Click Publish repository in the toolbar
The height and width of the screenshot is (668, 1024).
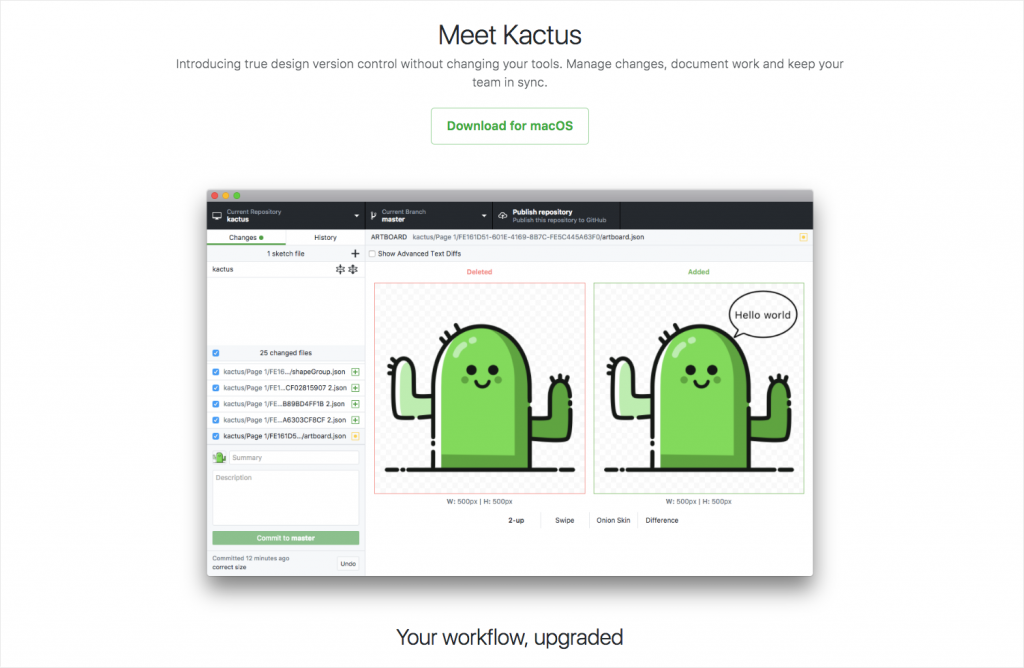556,215
